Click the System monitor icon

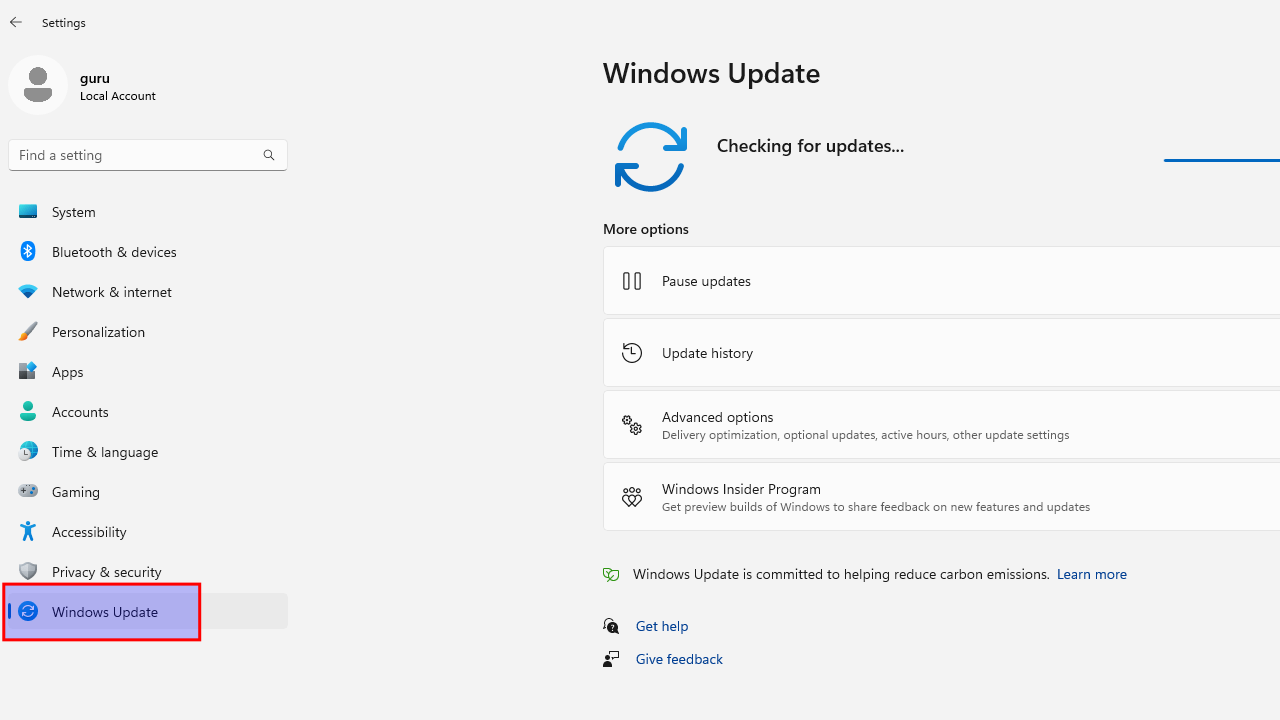(x=28, y=212)
